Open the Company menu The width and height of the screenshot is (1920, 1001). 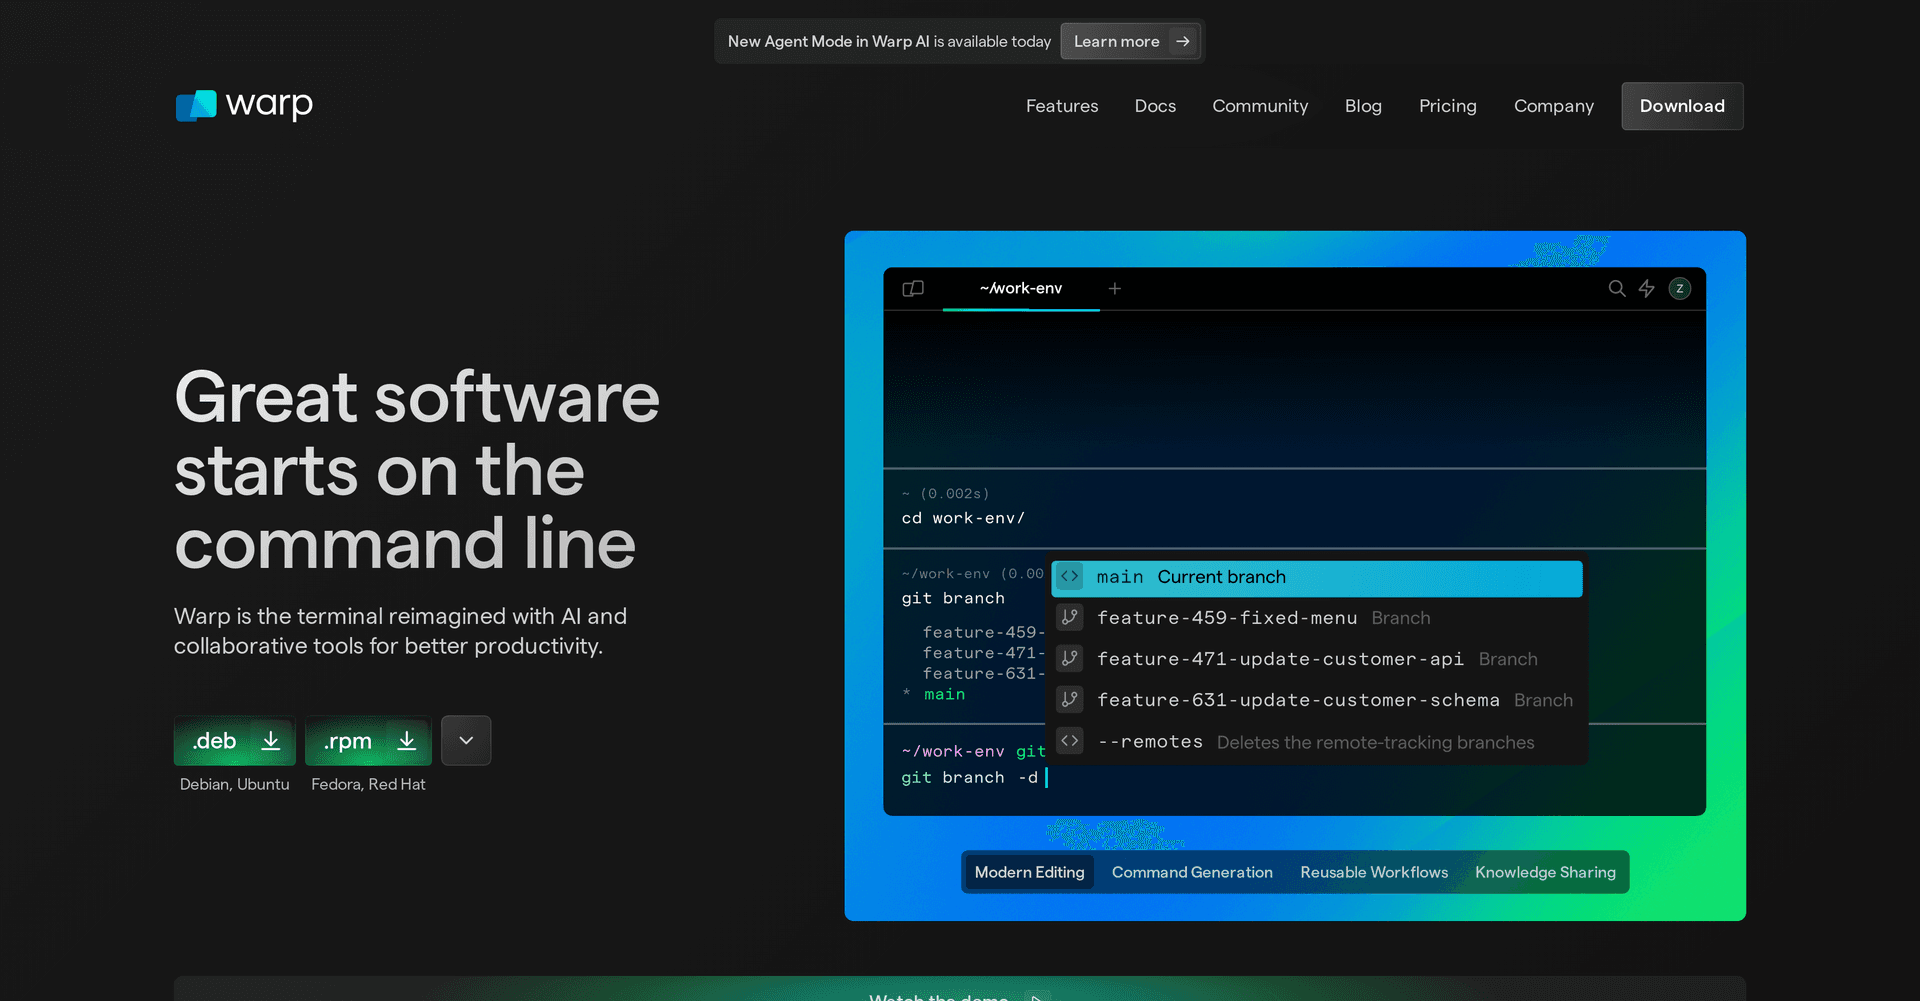coord(1554,106)
